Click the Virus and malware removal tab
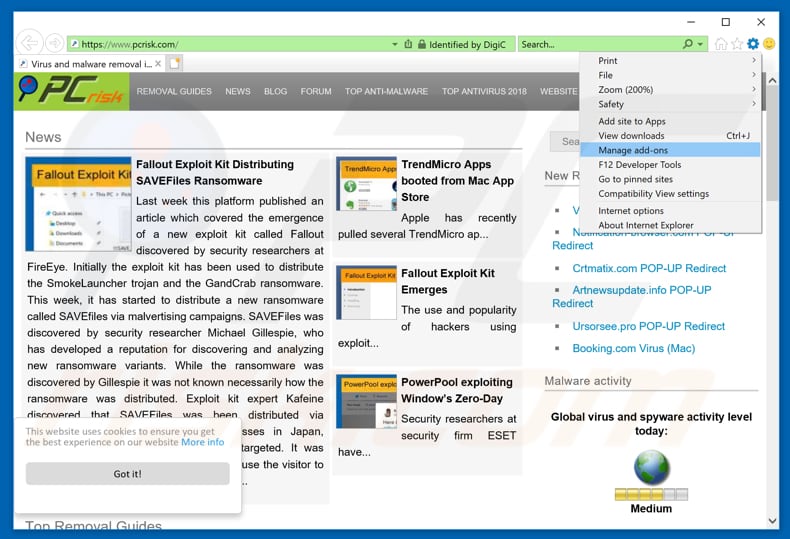The height and width of the screenshot is (539, 790). tap(91, 64)
